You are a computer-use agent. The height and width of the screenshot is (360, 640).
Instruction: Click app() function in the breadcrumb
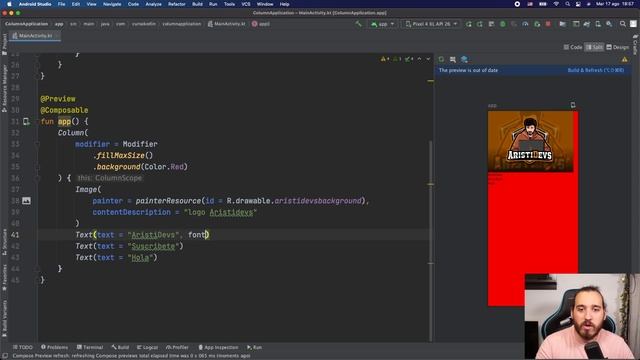click(261, 24)
